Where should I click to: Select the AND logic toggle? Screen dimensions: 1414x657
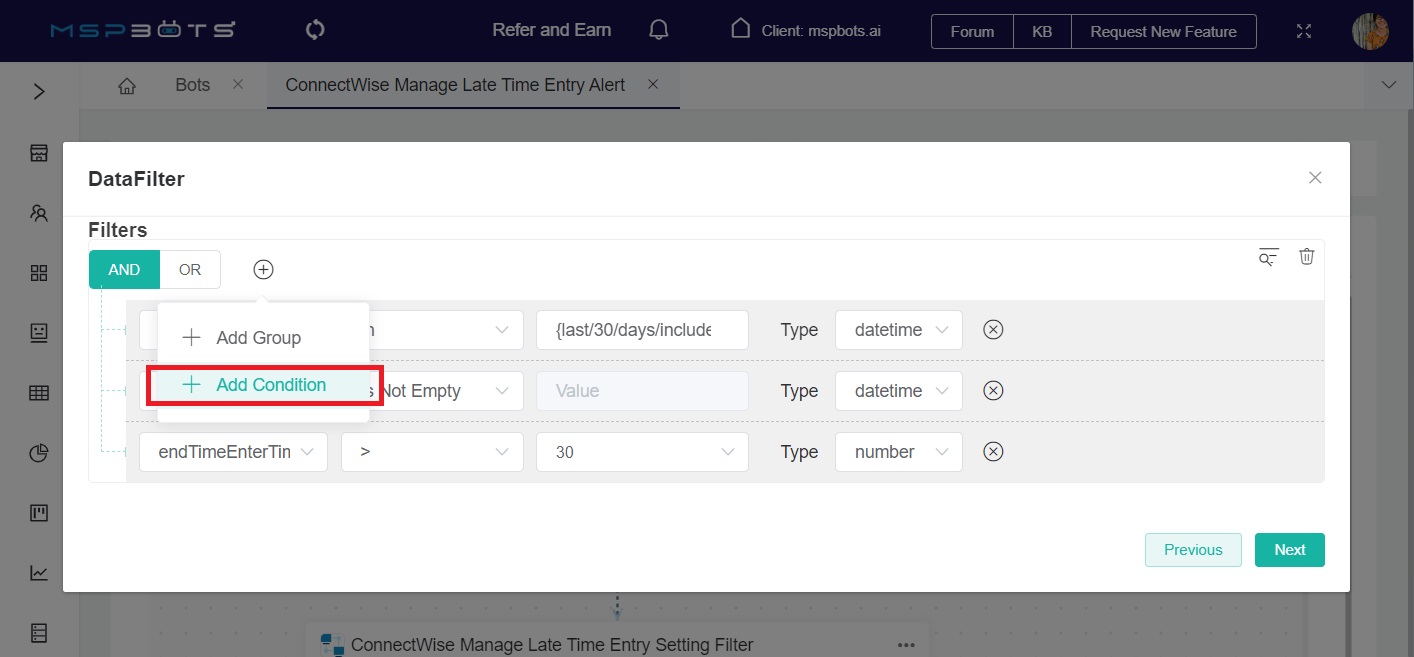pos(124,269)
